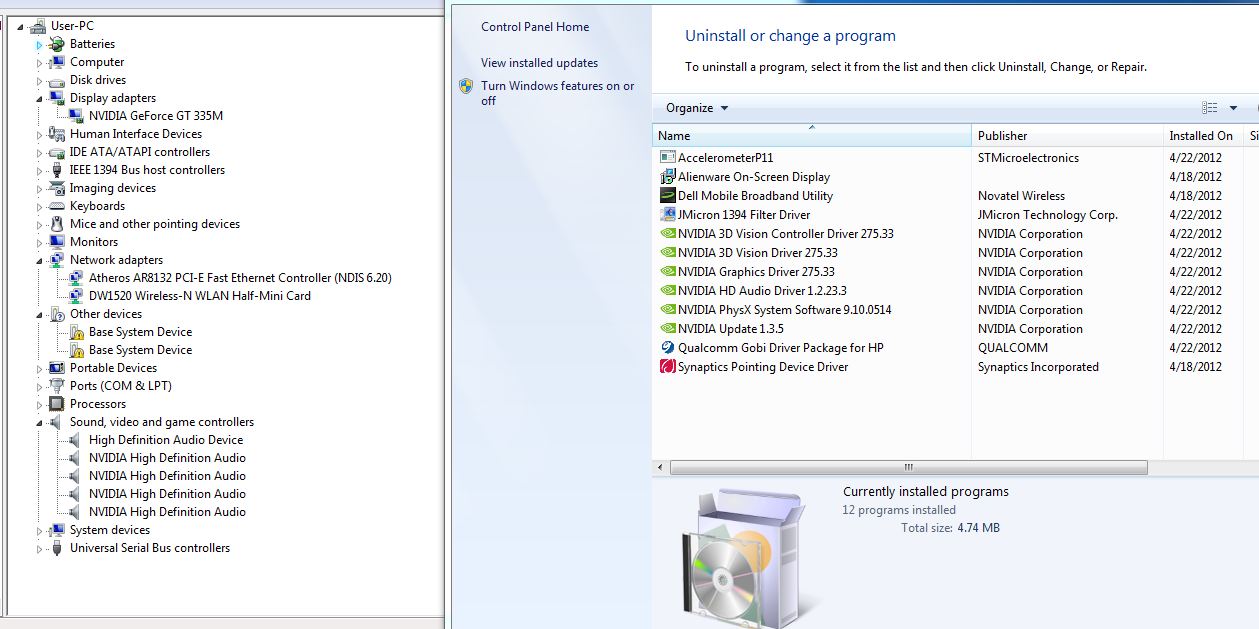Screen dimensions: 1259x629
Task: Click the Alienware On-Screen Display program icon
Action: click(668, 177)
